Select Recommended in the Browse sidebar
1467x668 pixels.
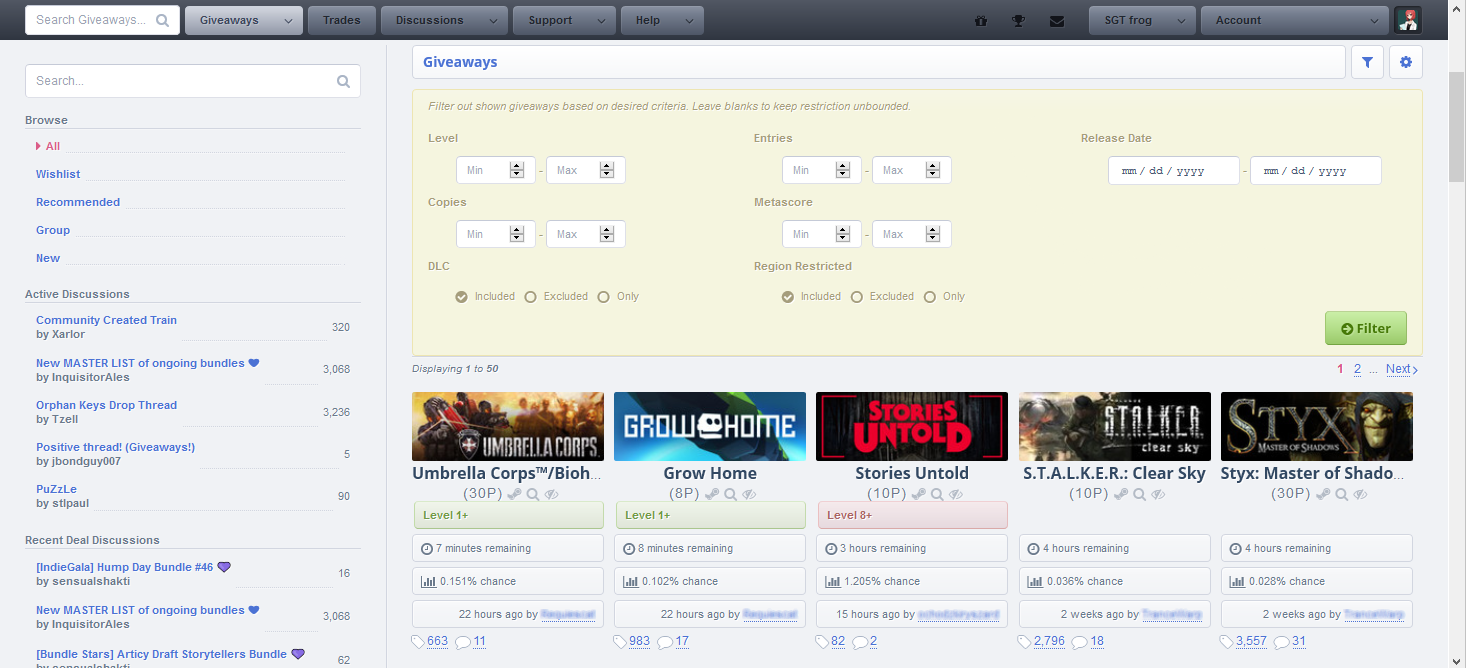pos(78,202)
